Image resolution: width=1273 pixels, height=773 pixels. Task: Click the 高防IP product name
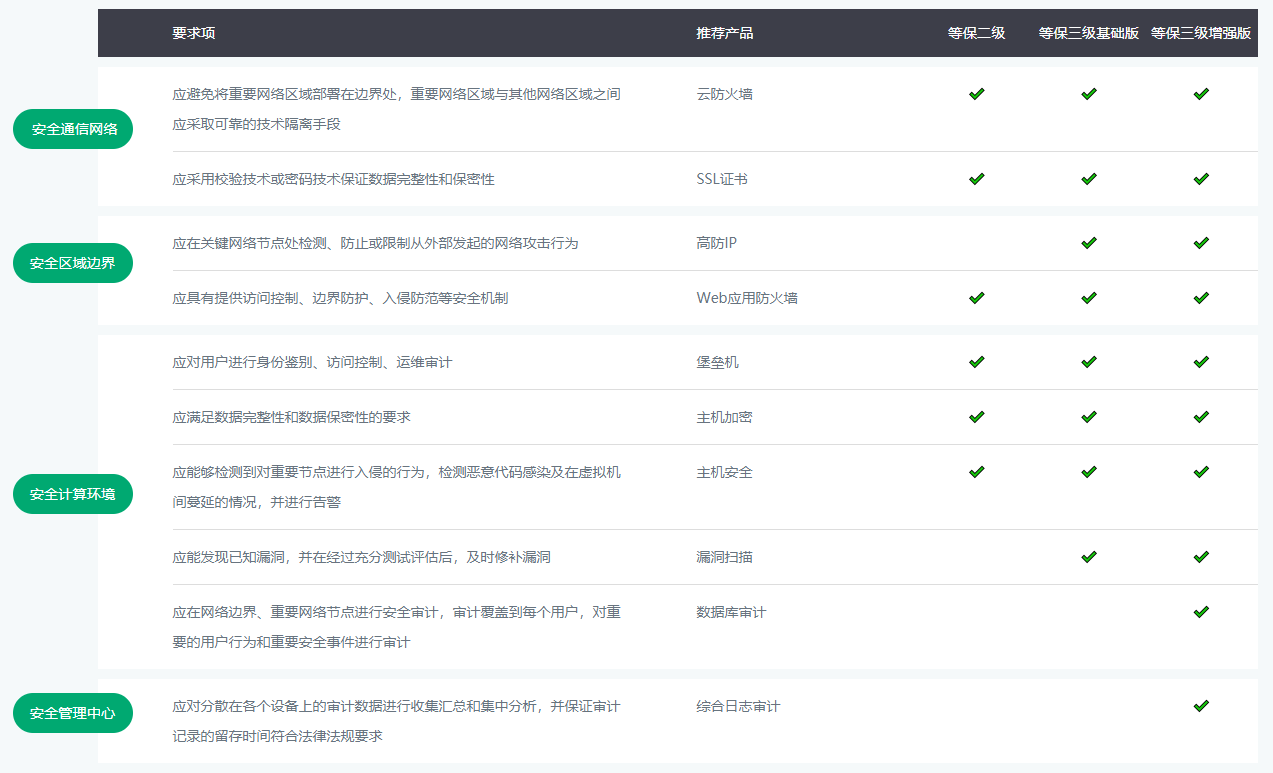pos(717,243)
